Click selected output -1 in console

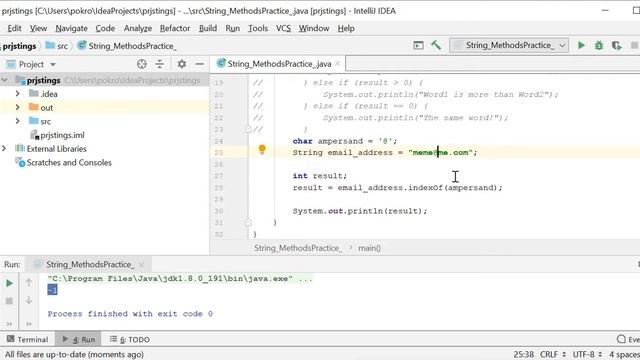[52, 290]
